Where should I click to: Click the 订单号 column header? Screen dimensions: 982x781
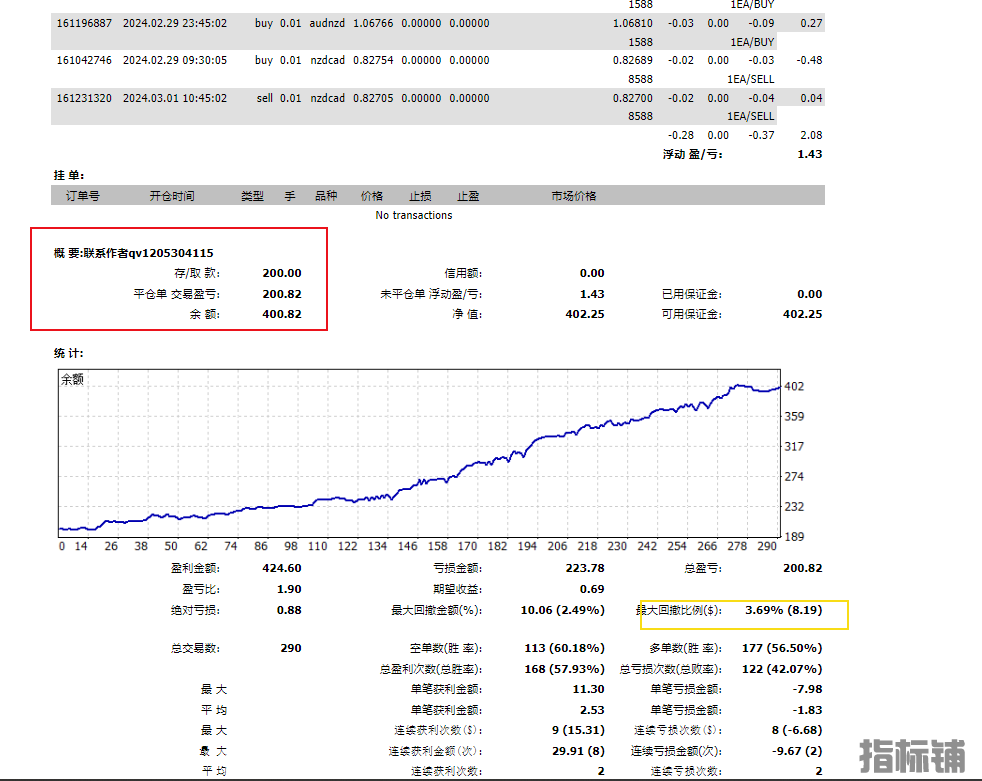83,196
